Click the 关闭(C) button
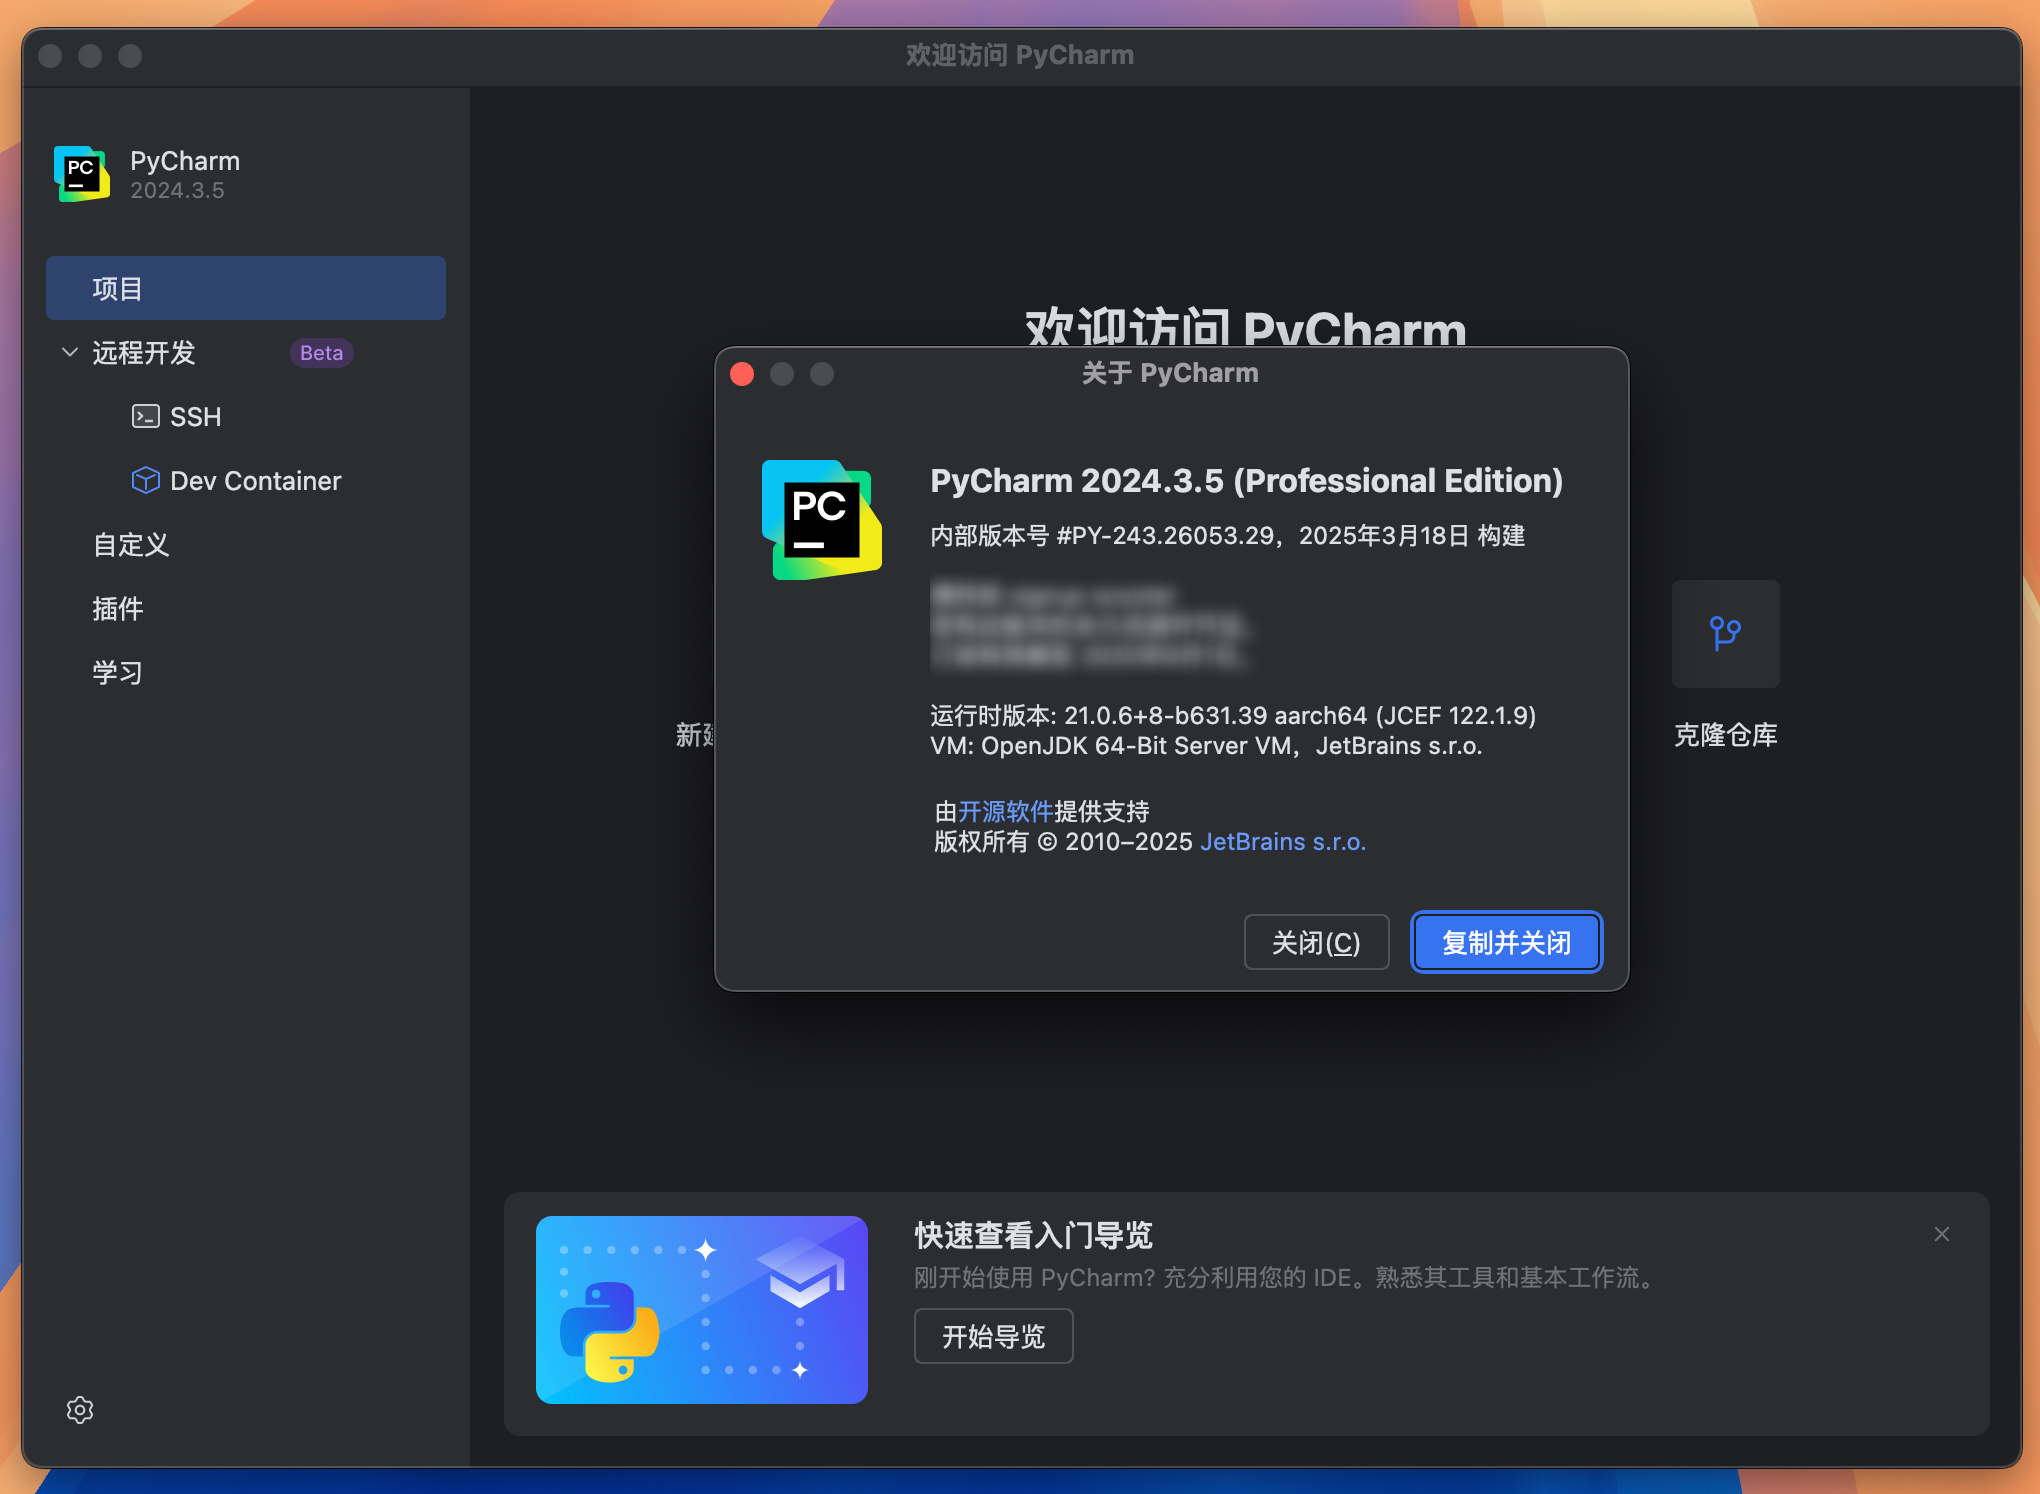 1316,942
